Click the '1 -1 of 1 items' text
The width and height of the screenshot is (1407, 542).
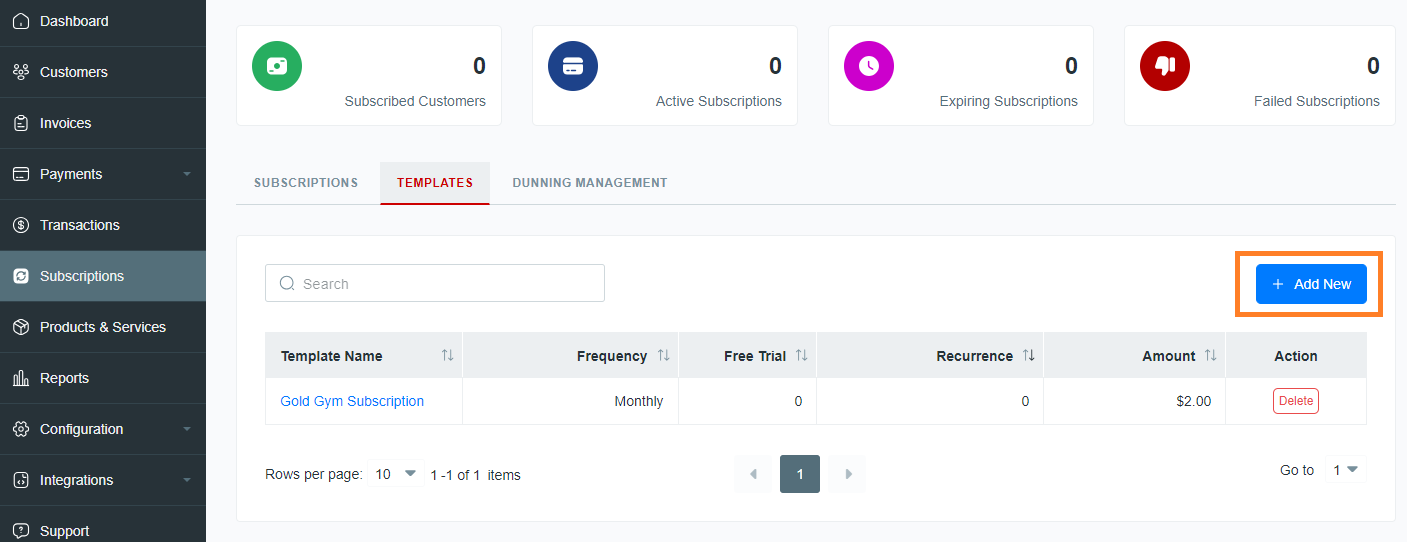click(475, 475)
